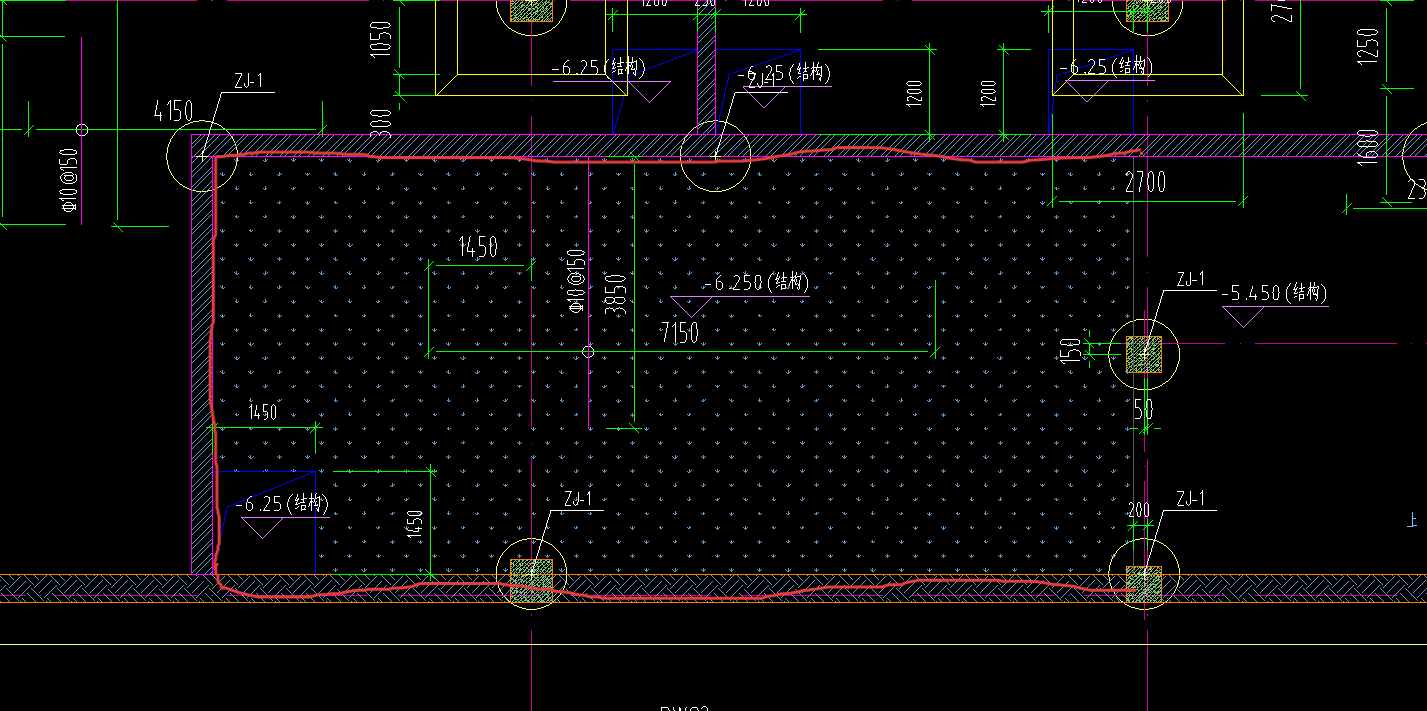
Task: Select the hatched column under bottom-center ZJ-1
Action: click(x=531, y=581)
